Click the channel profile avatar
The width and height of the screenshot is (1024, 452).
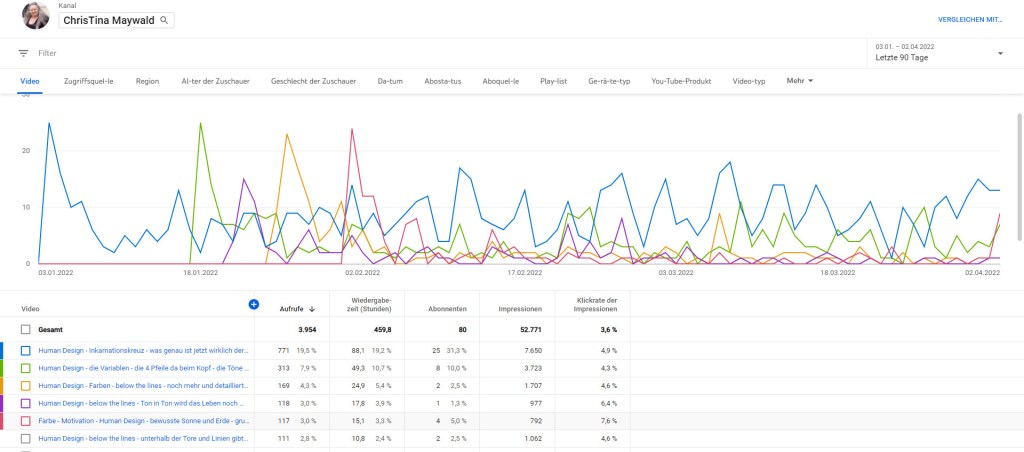[35, 16]
